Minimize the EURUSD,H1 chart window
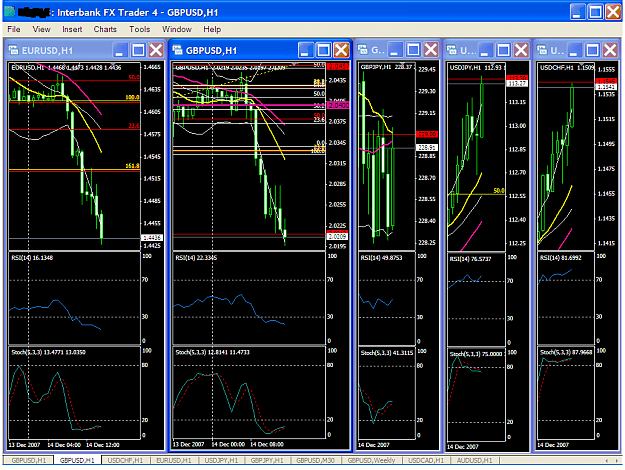The image size is (625, 470). click(x=120, y=50)
